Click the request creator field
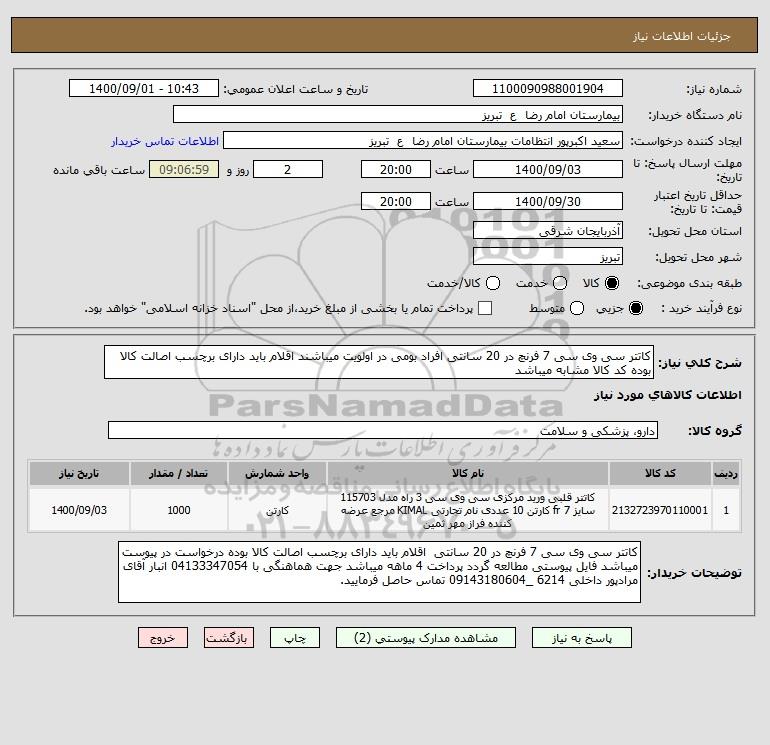 pyautogui.click(x=423, y=141)
